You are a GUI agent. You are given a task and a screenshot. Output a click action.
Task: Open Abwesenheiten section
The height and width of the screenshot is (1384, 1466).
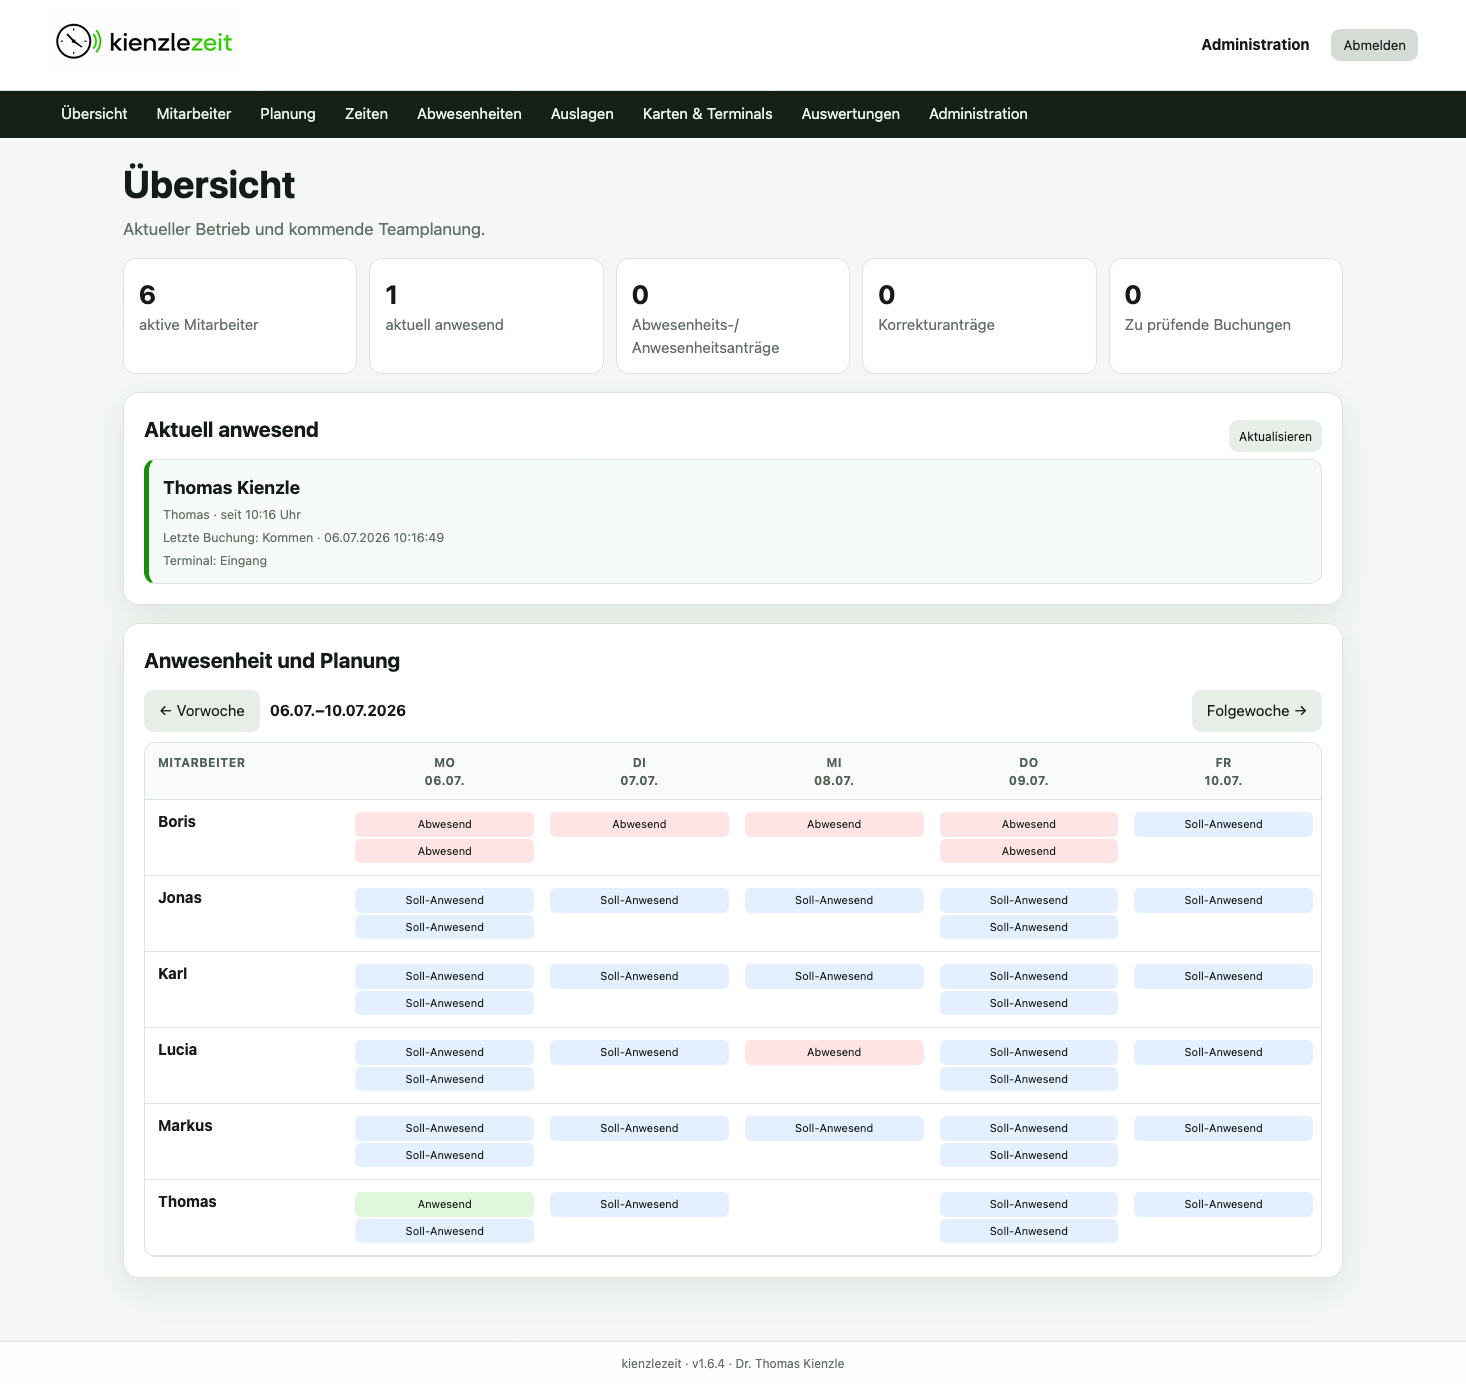point(469,114)
